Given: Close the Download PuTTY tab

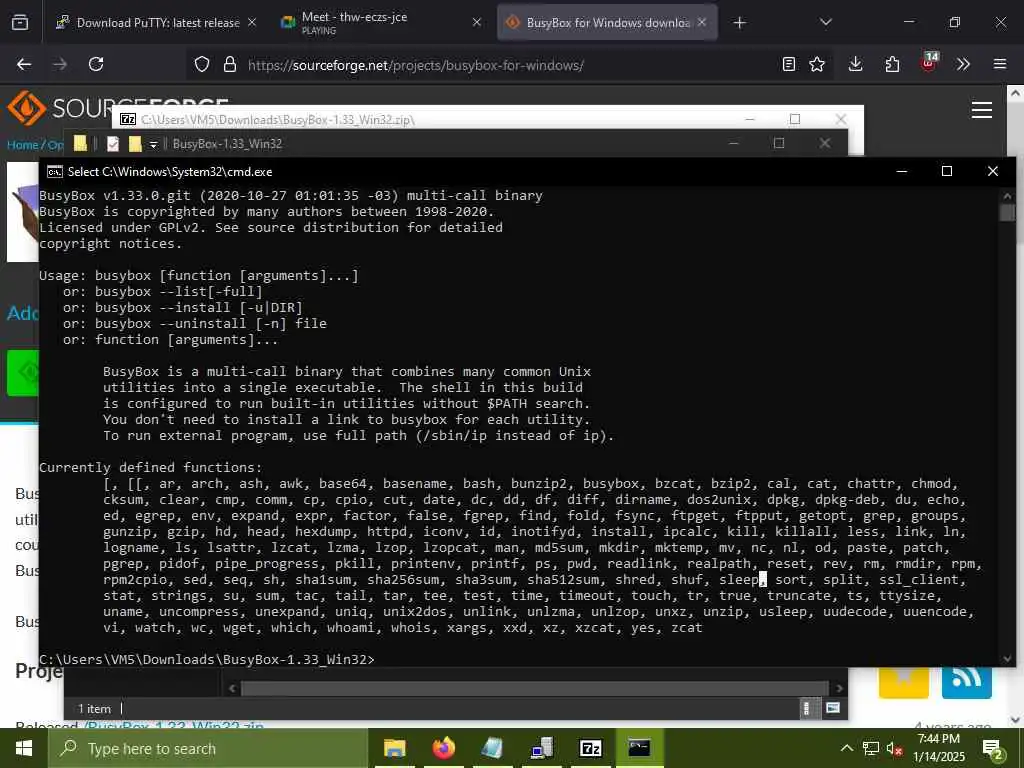Looking at the screenshot, I should (252, 23).
